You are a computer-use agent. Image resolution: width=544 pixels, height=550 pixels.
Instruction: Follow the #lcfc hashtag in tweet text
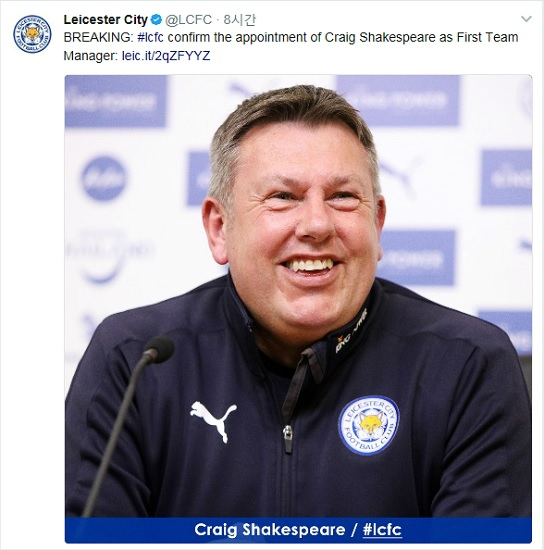pos(150,37)
